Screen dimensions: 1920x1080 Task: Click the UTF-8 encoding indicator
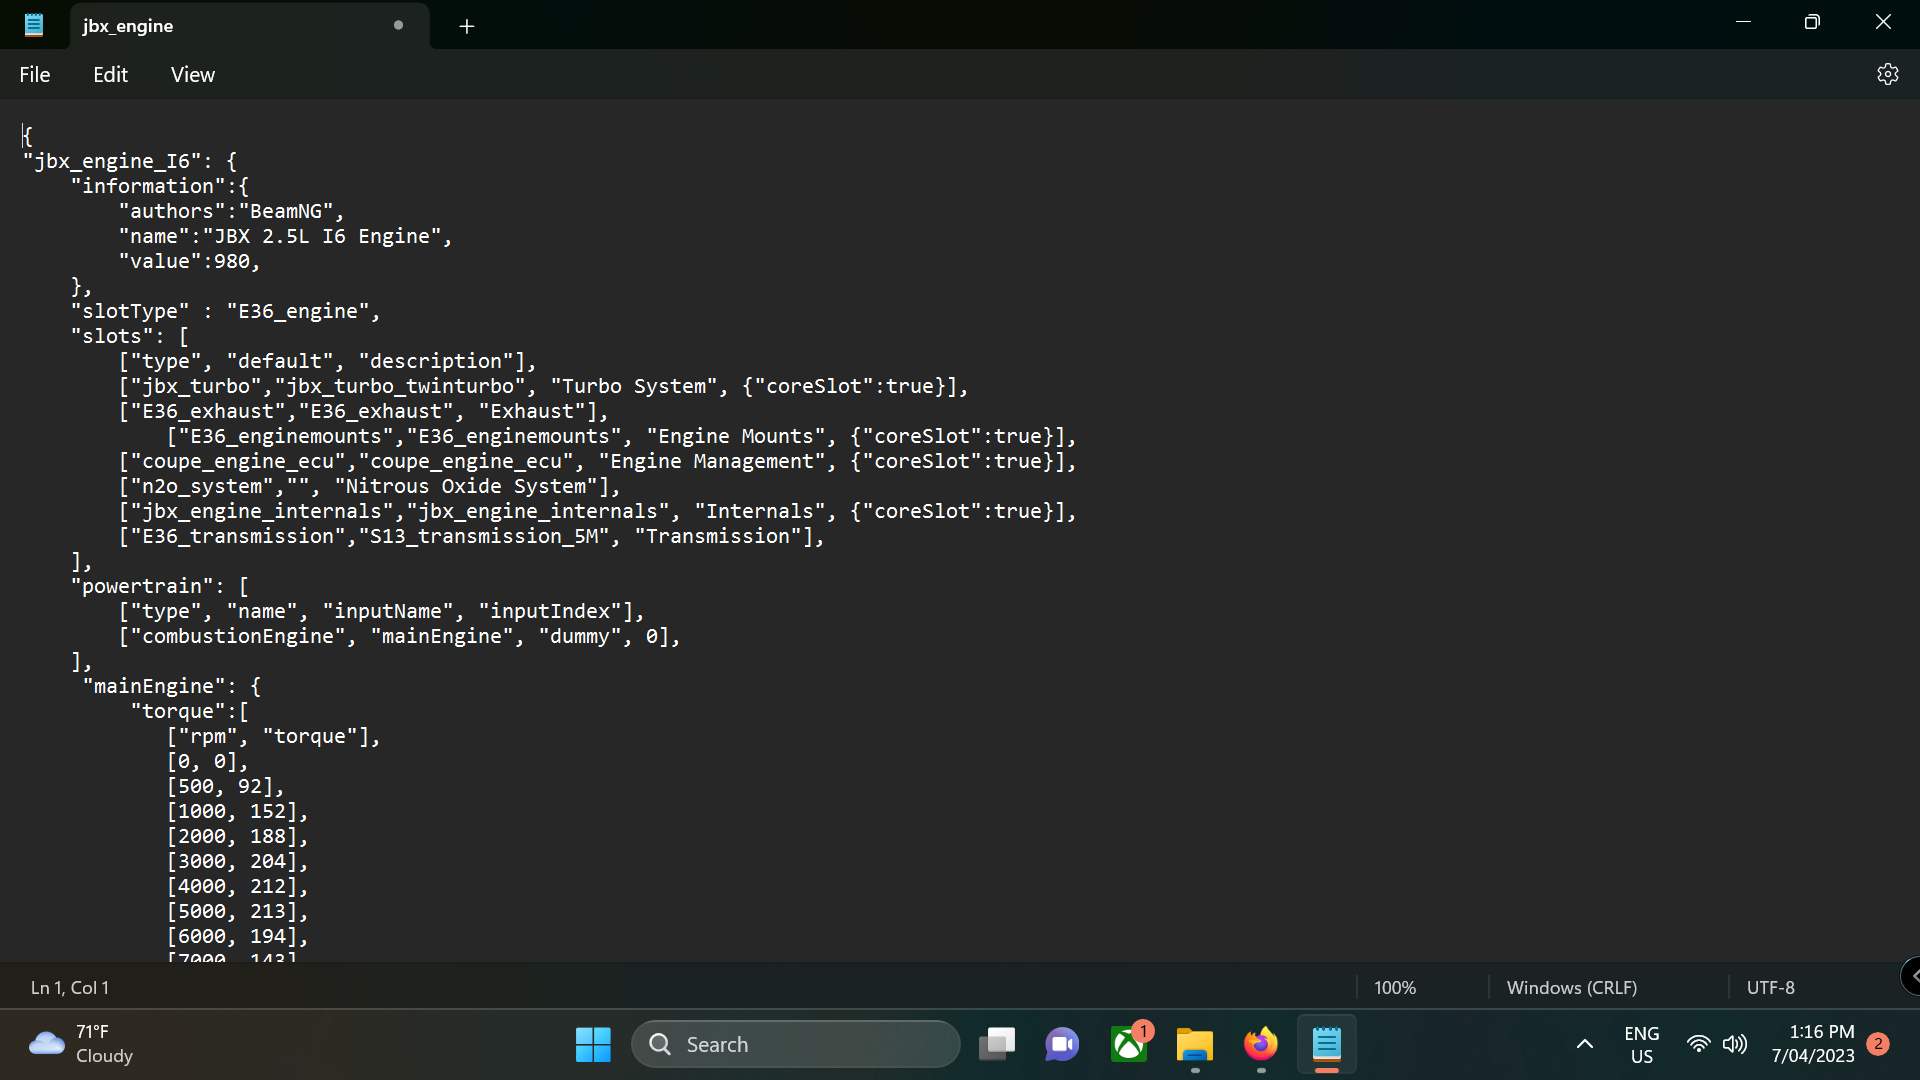point(1770,987)
